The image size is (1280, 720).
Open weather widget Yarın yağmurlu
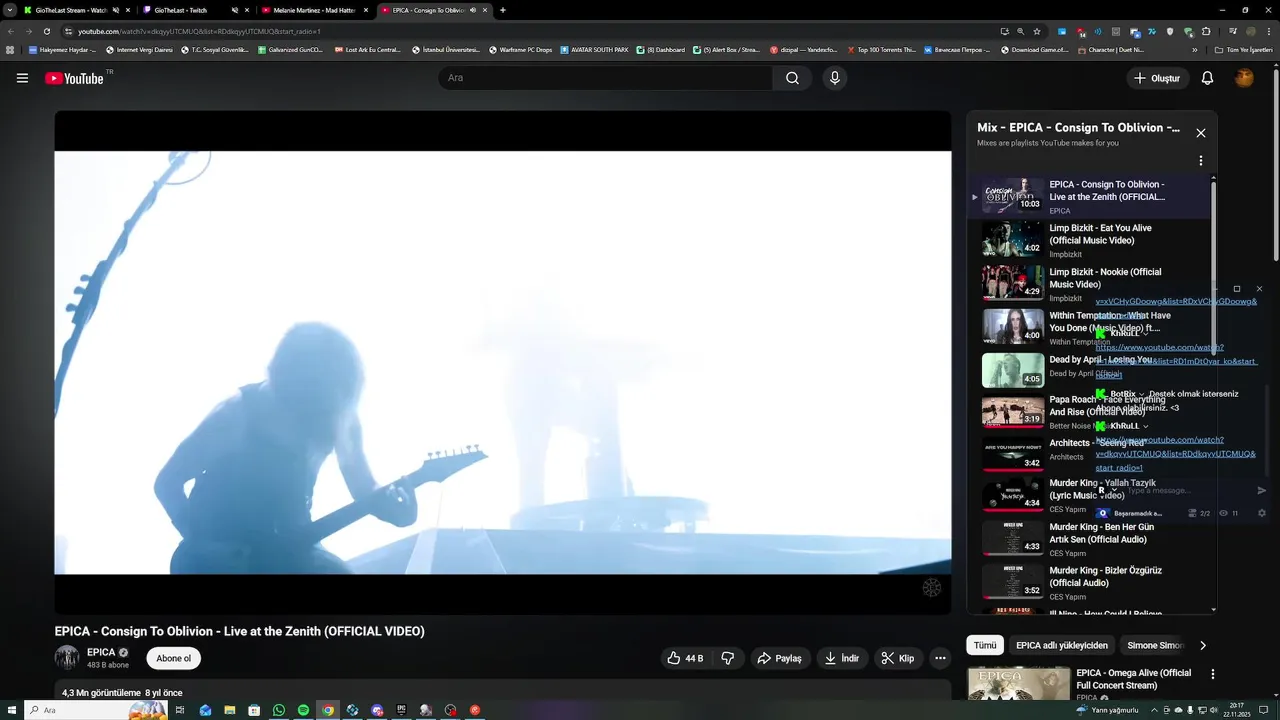pos(1108,710)
